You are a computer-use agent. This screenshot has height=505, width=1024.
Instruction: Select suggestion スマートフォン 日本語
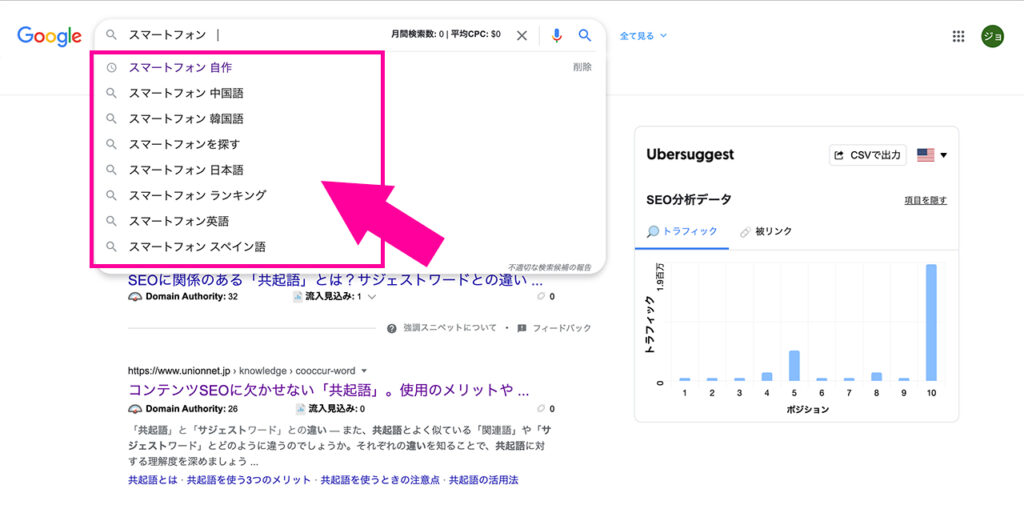pos(185,170)
